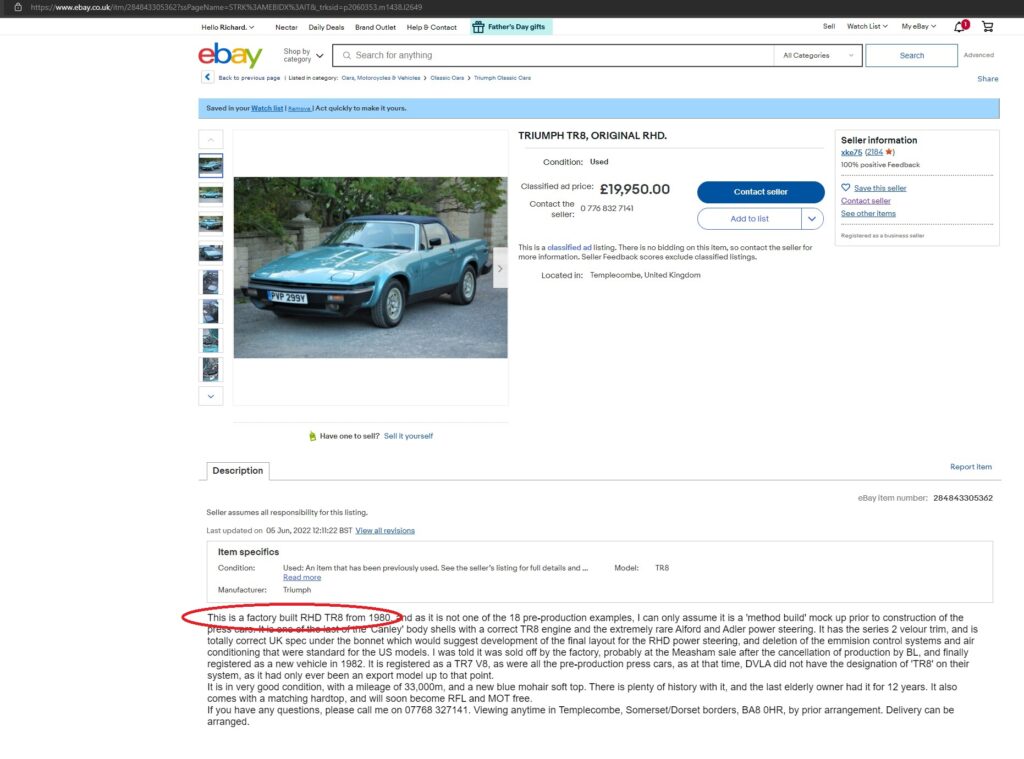Click the Father's Day gifts banner
The height and width of the screenshot is (759, 1024).
(x=511, y=27)
